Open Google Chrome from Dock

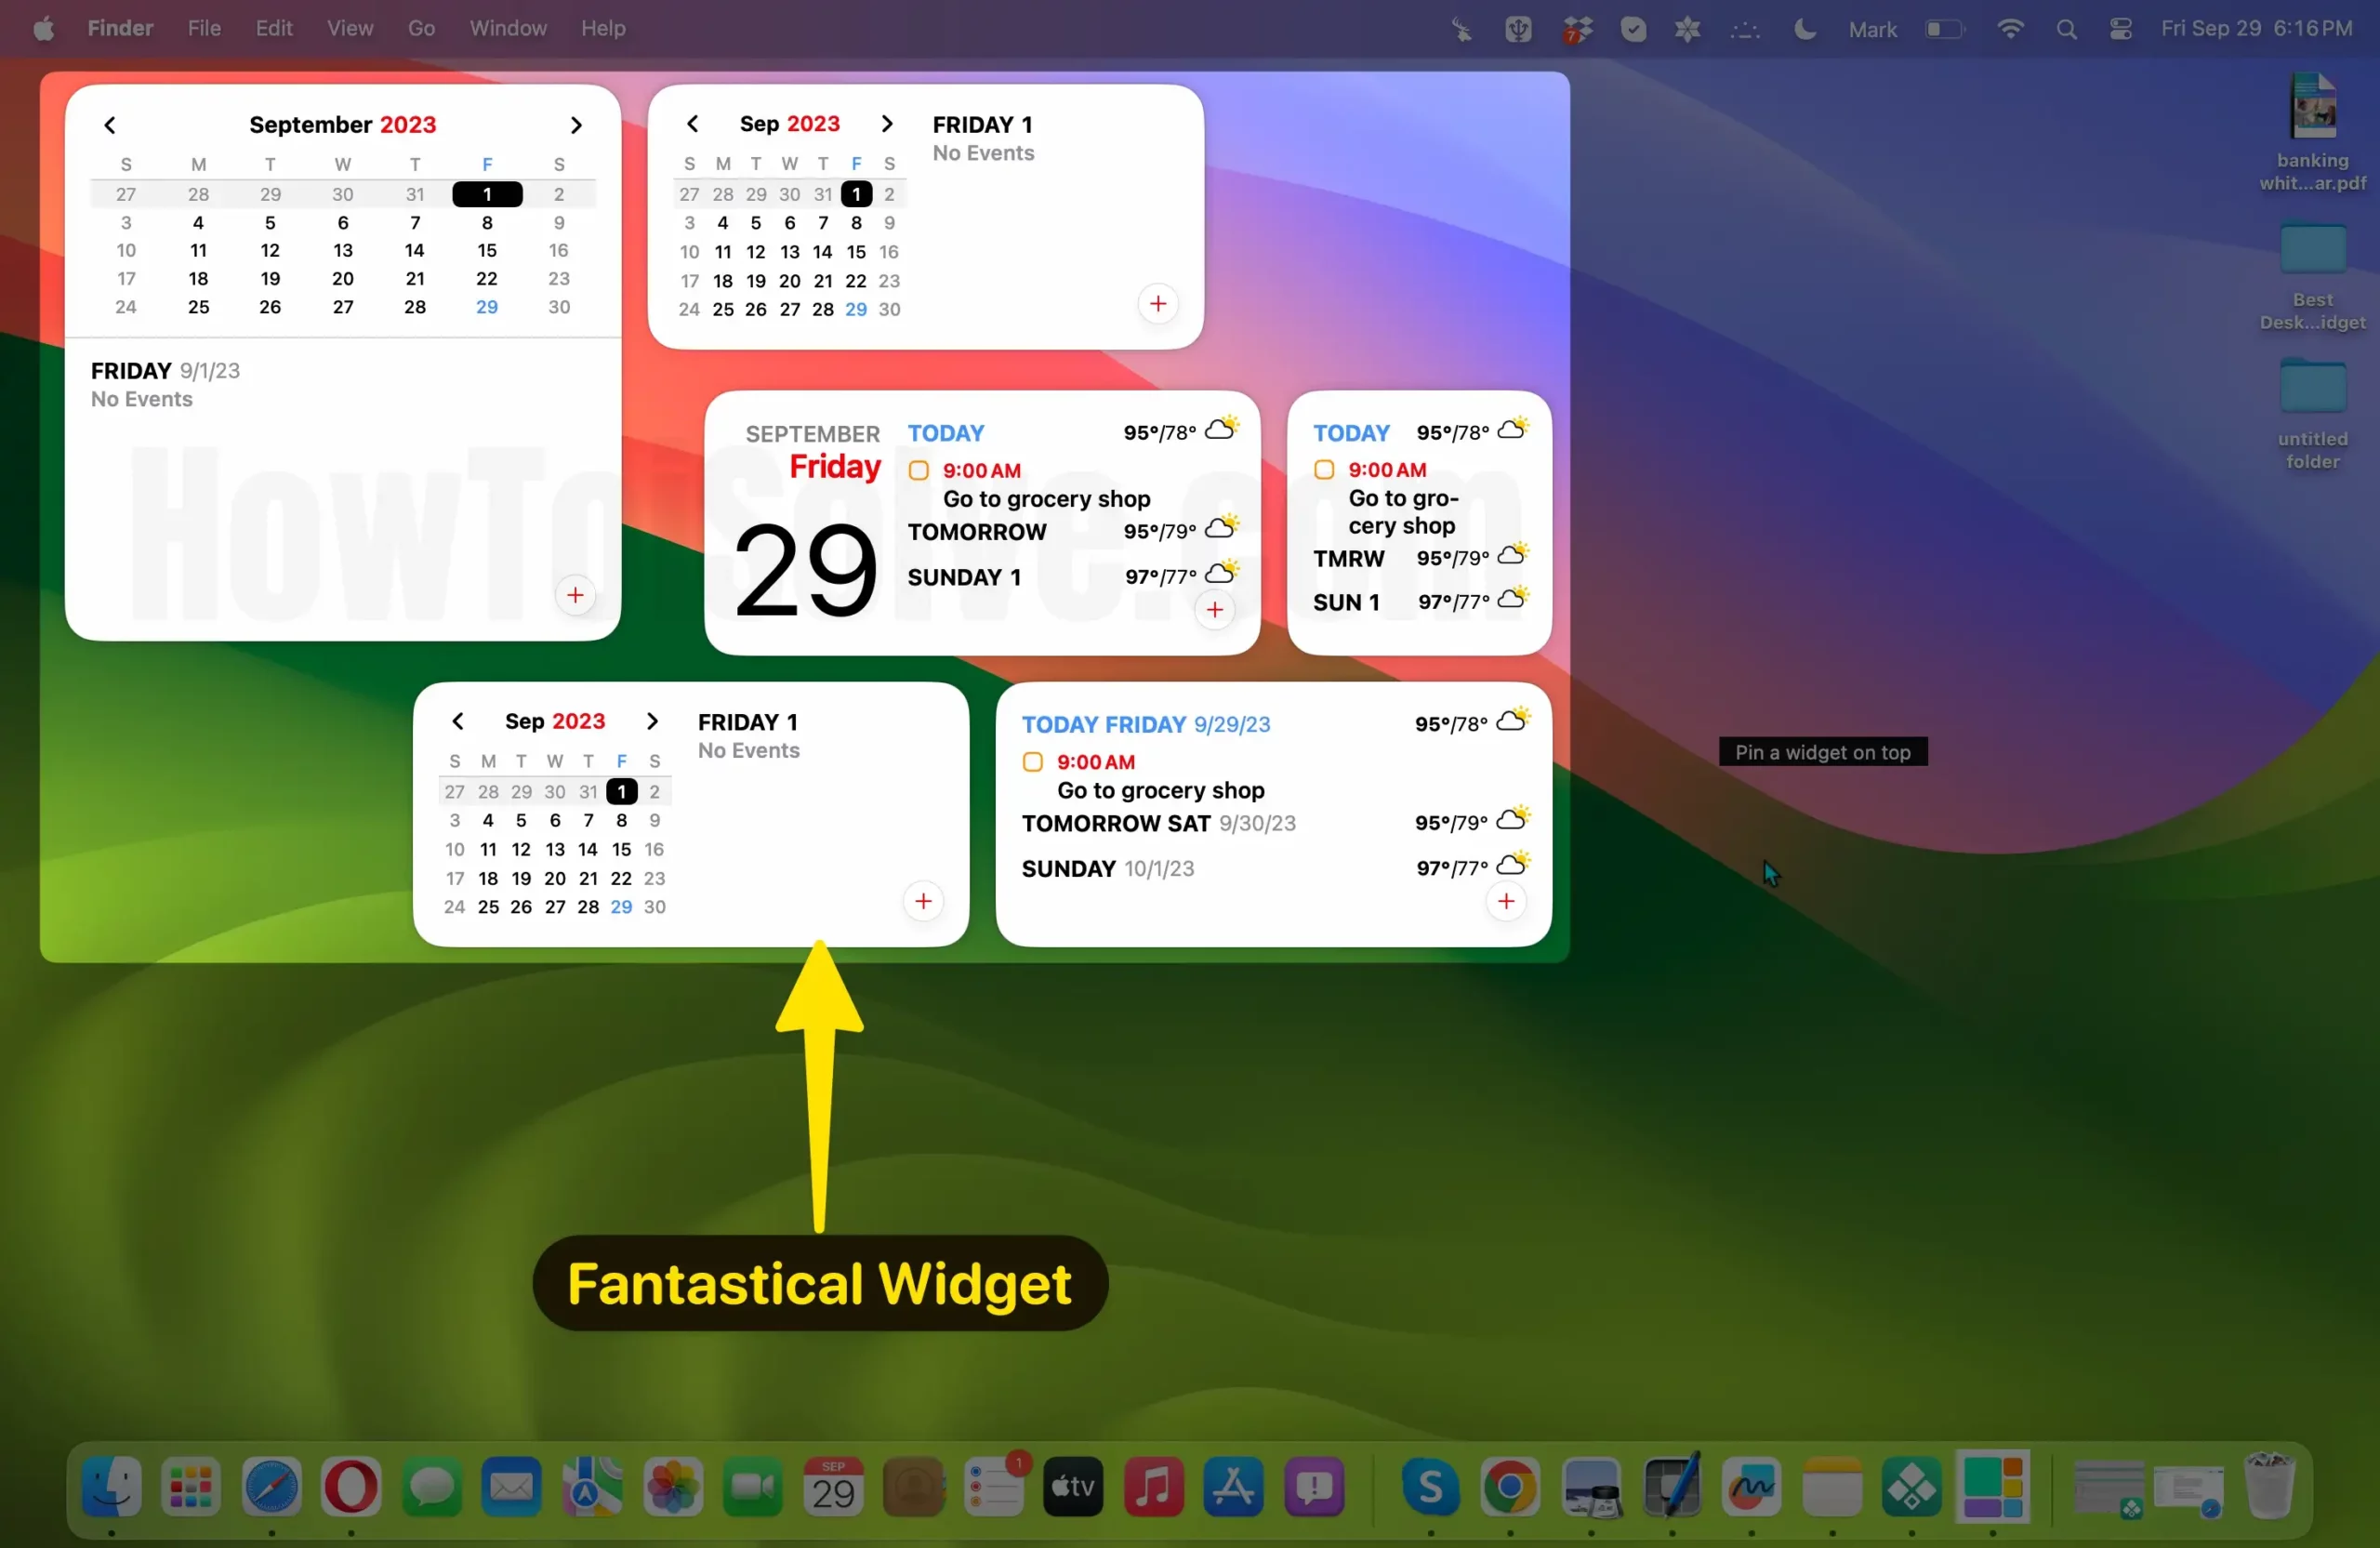coord(1510,1487)
